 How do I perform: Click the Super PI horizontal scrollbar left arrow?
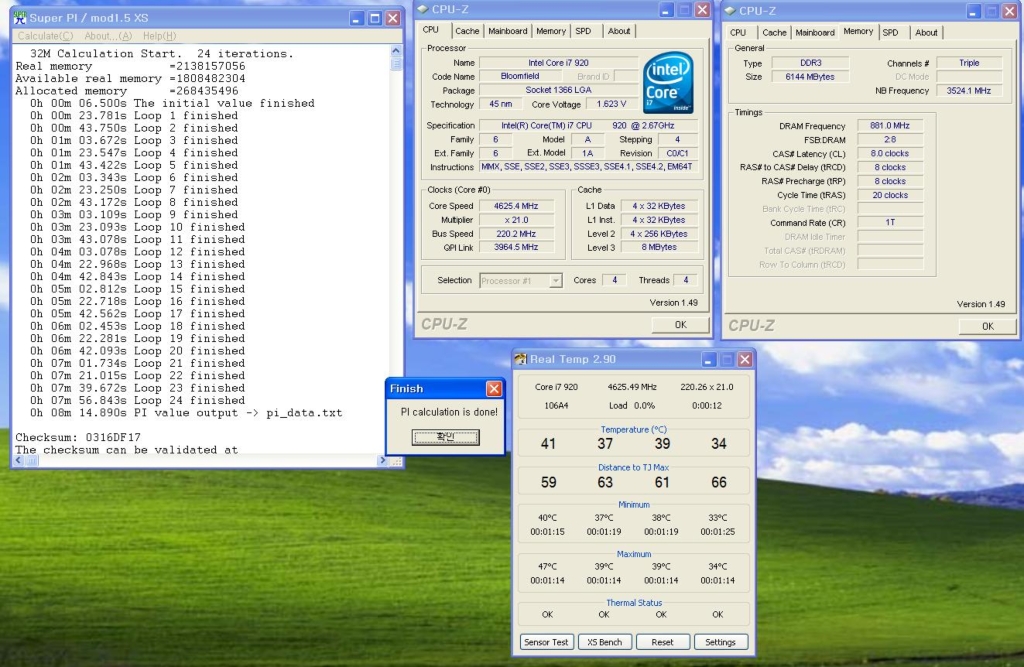[19, 461]
